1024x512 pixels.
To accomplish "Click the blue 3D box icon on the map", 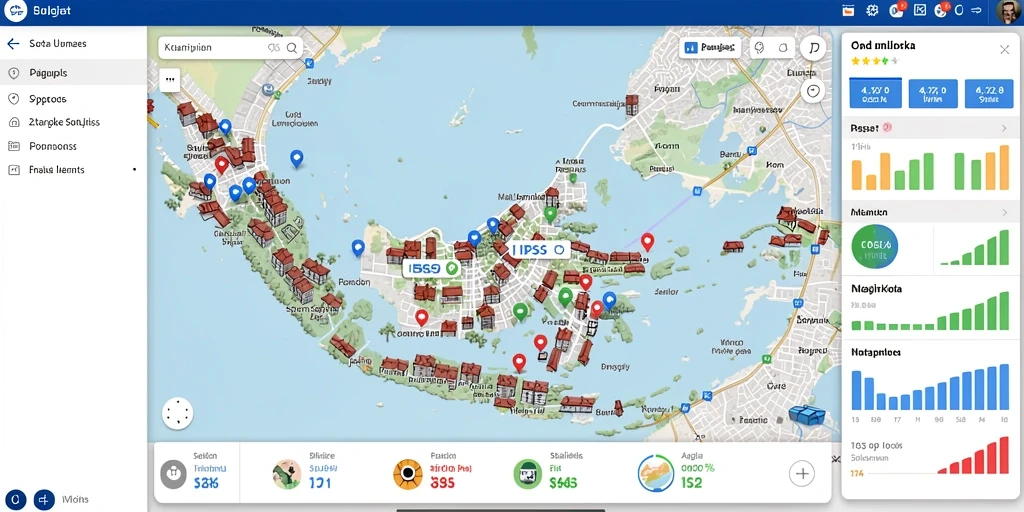I will click(807, 415).
